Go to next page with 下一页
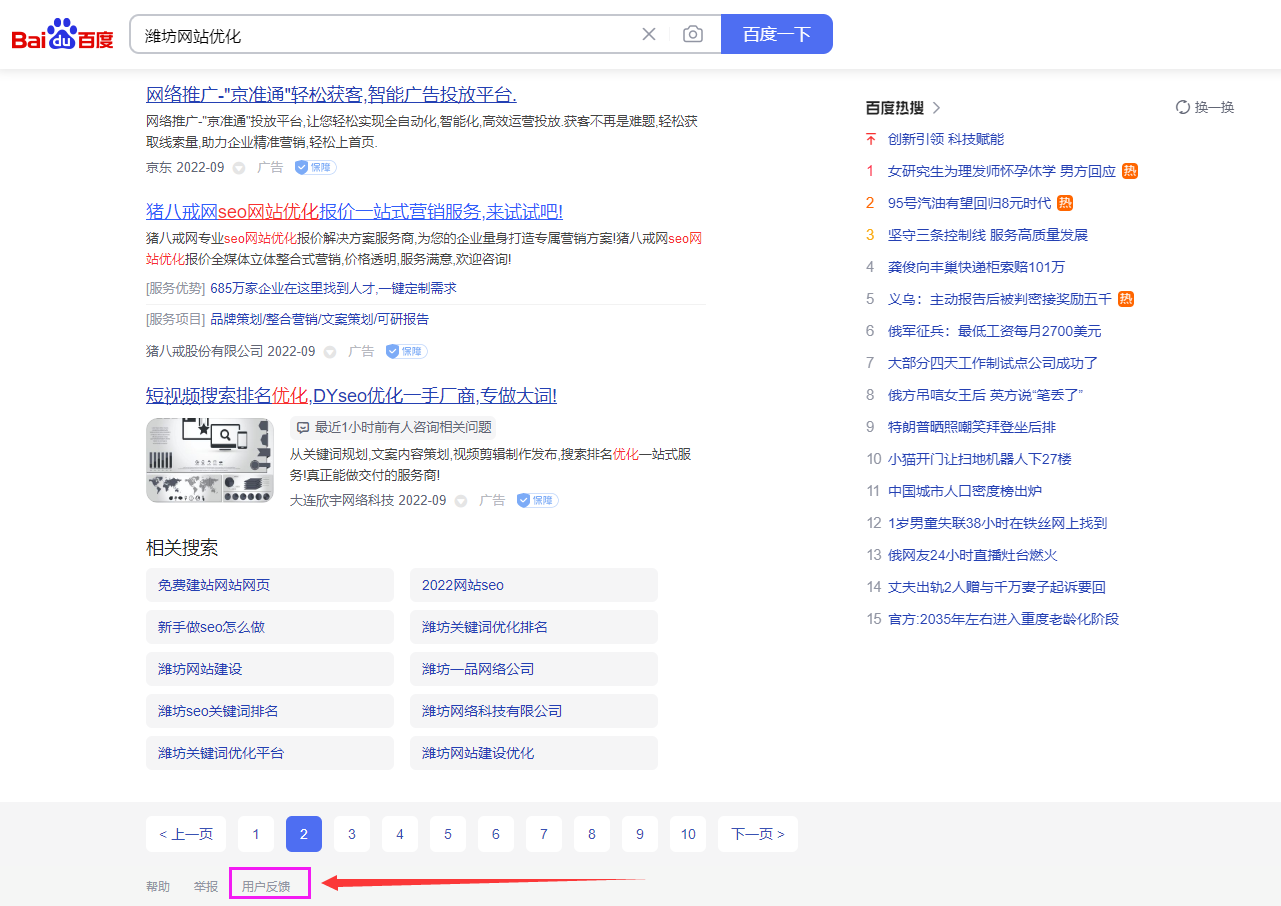This screenshot has width=1281, height=906. point(758,834)
